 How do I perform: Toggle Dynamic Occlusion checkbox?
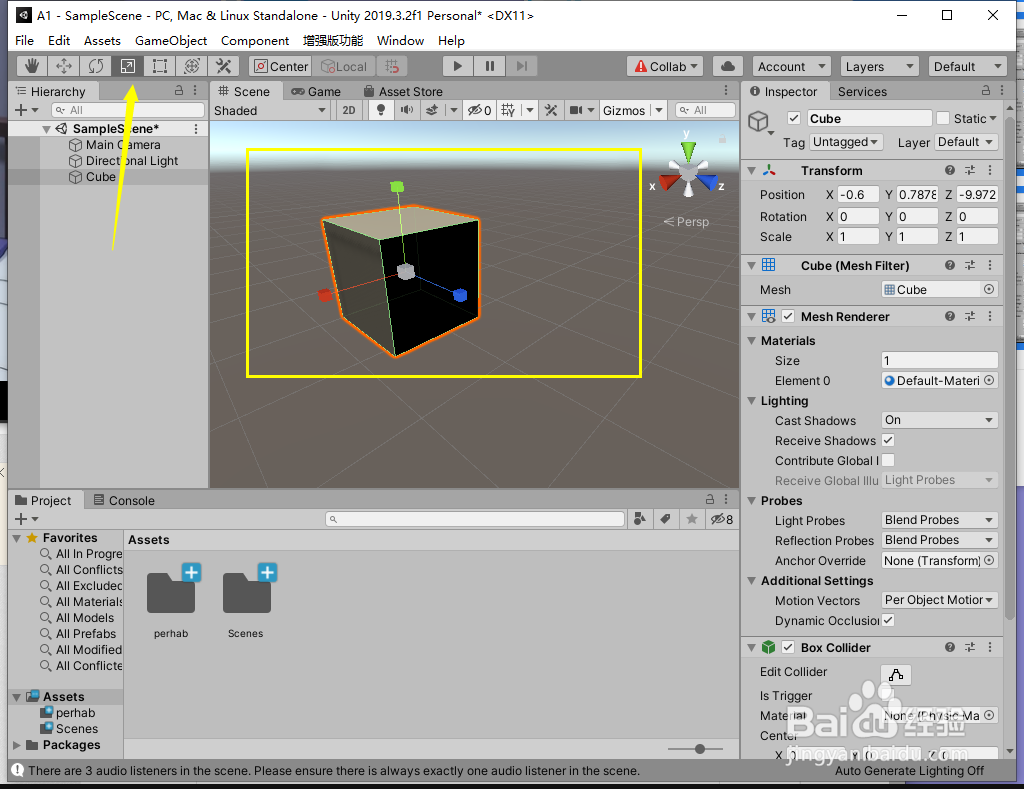coord(888,620)
